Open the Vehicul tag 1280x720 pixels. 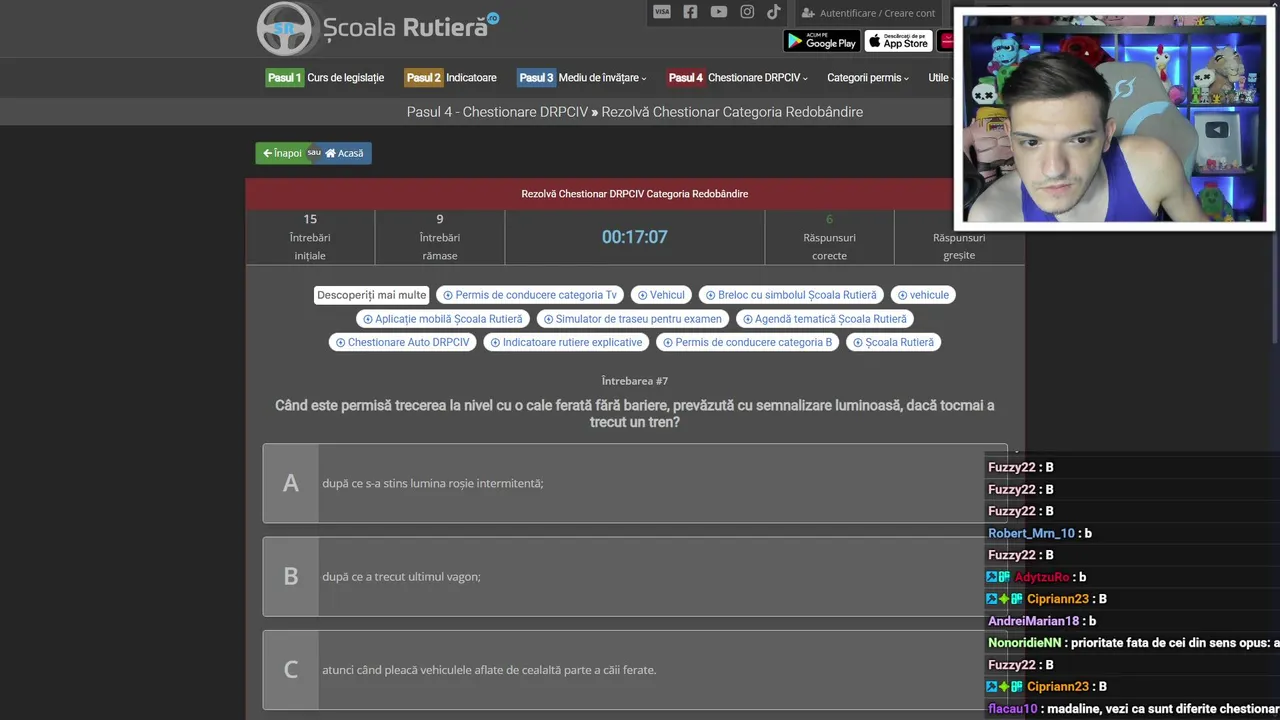pyautogui.click(x=661, y=295)
